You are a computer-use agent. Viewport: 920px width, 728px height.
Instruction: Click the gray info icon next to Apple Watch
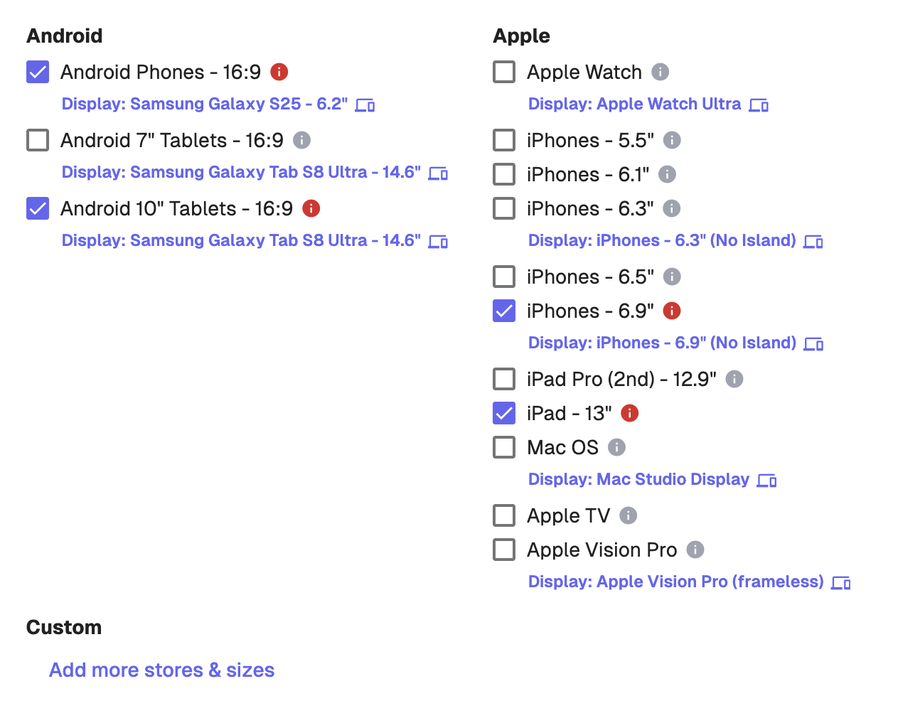click(x=661, y=72)
